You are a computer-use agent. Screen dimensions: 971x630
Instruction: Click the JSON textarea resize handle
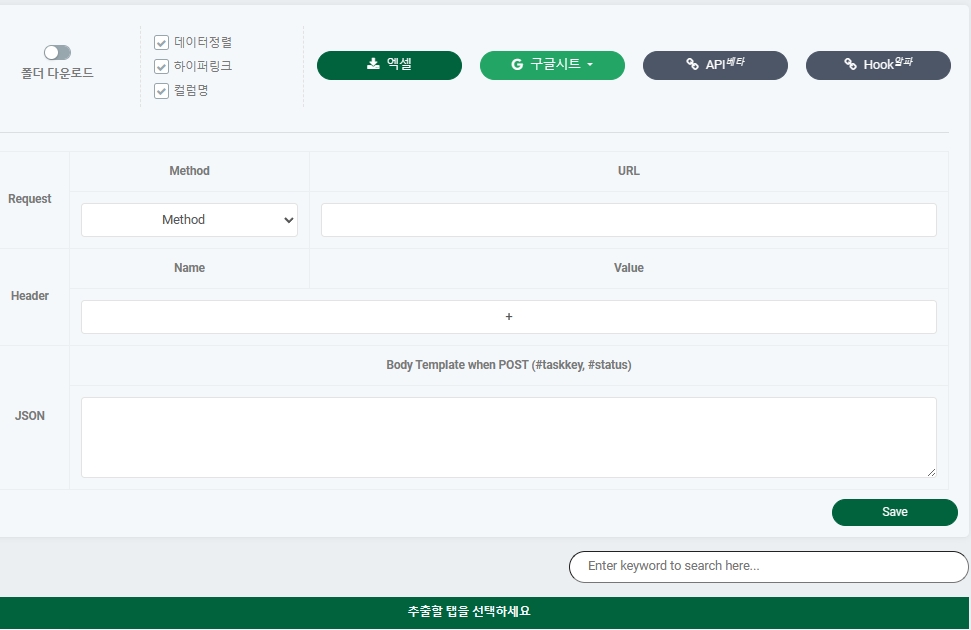pyautogui.click(x=931, y=472)
